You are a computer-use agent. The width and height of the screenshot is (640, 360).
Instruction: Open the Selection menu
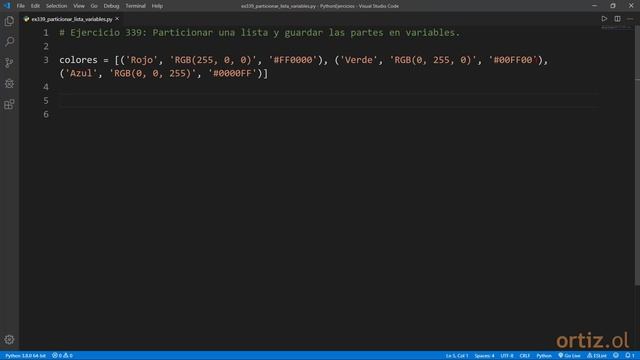coord(56,6)
